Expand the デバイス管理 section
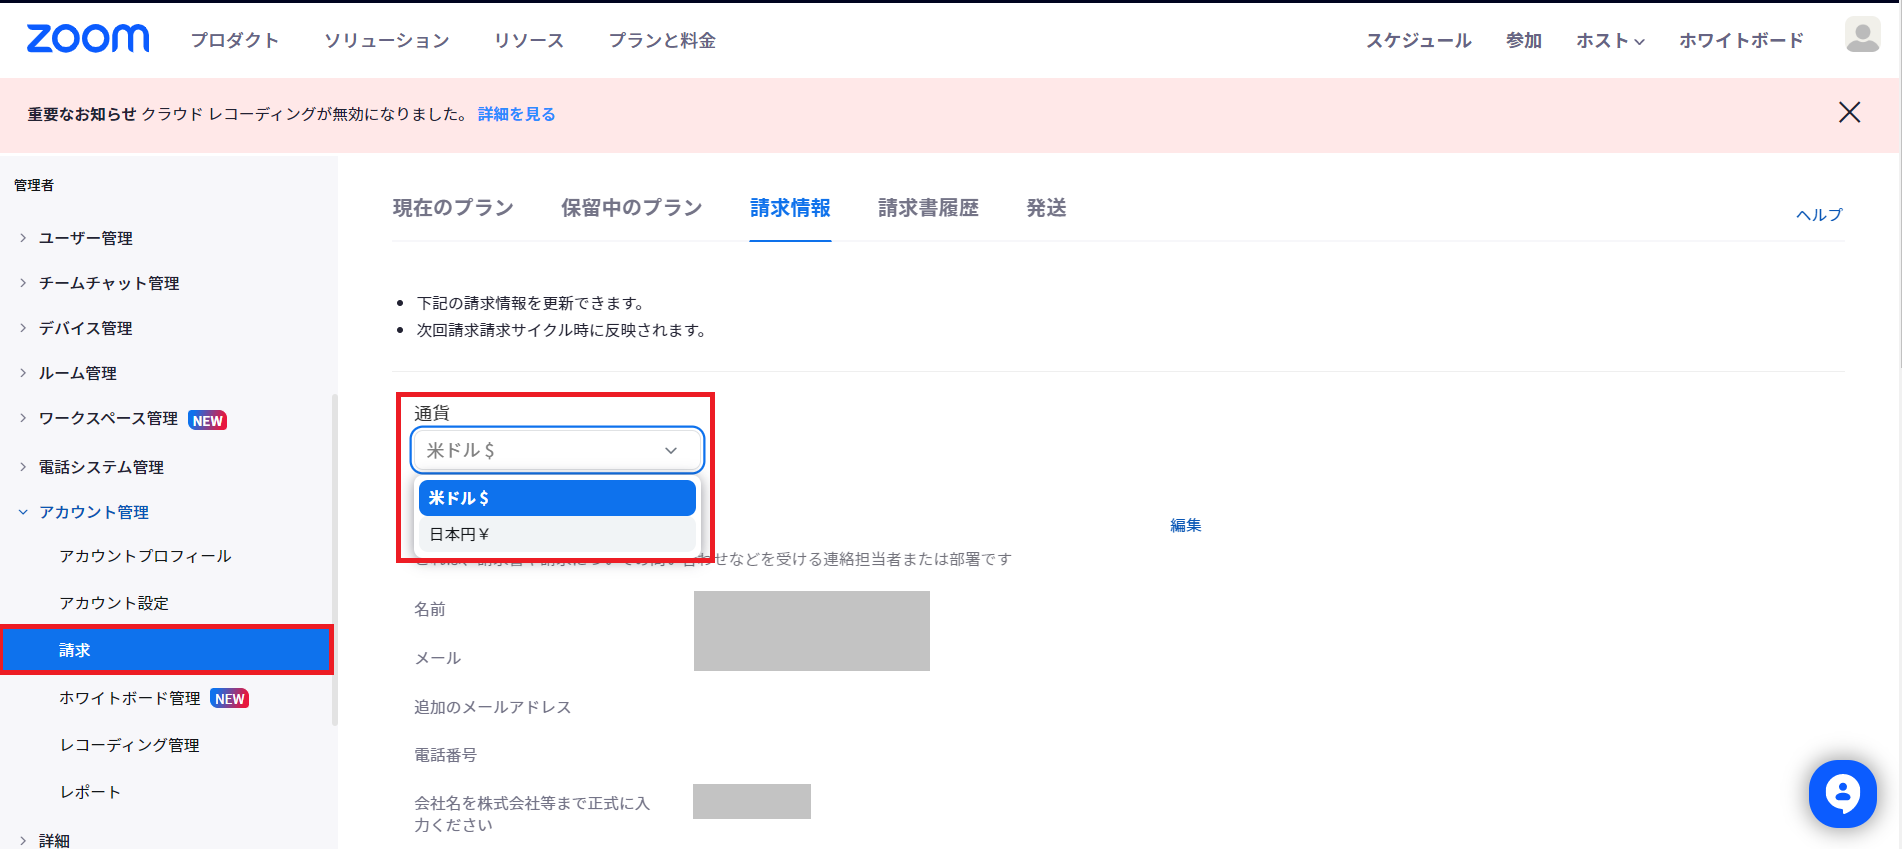1902x849 pixels. click(85, 328)
